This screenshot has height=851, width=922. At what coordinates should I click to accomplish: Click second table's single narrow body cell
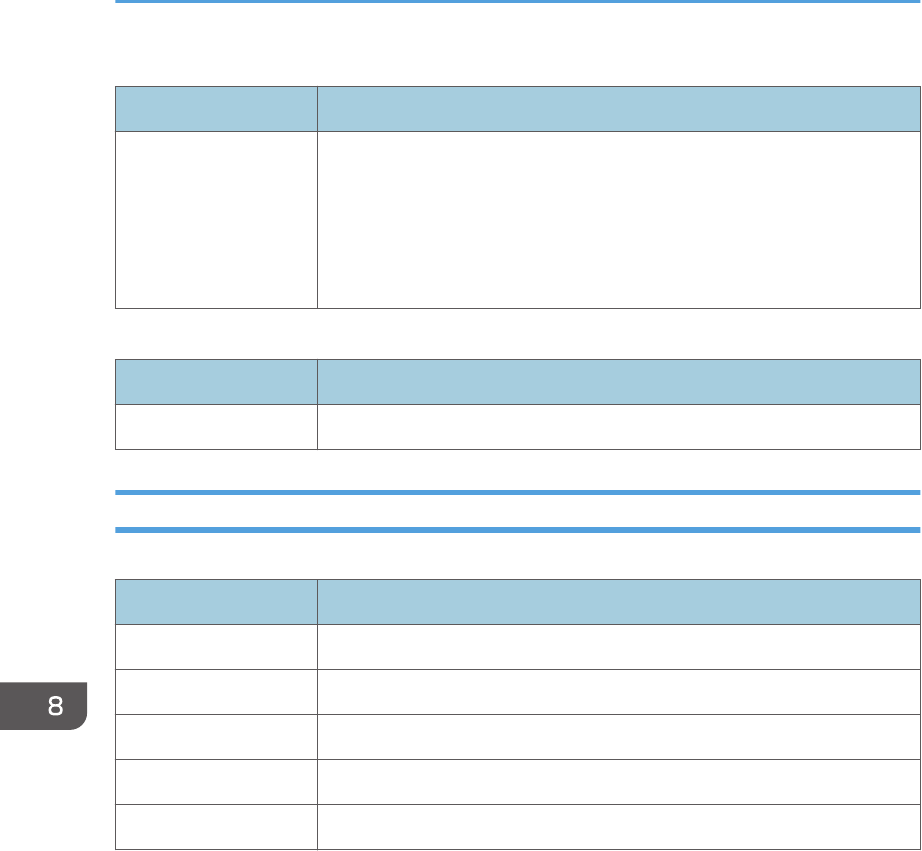coord(216,427)
